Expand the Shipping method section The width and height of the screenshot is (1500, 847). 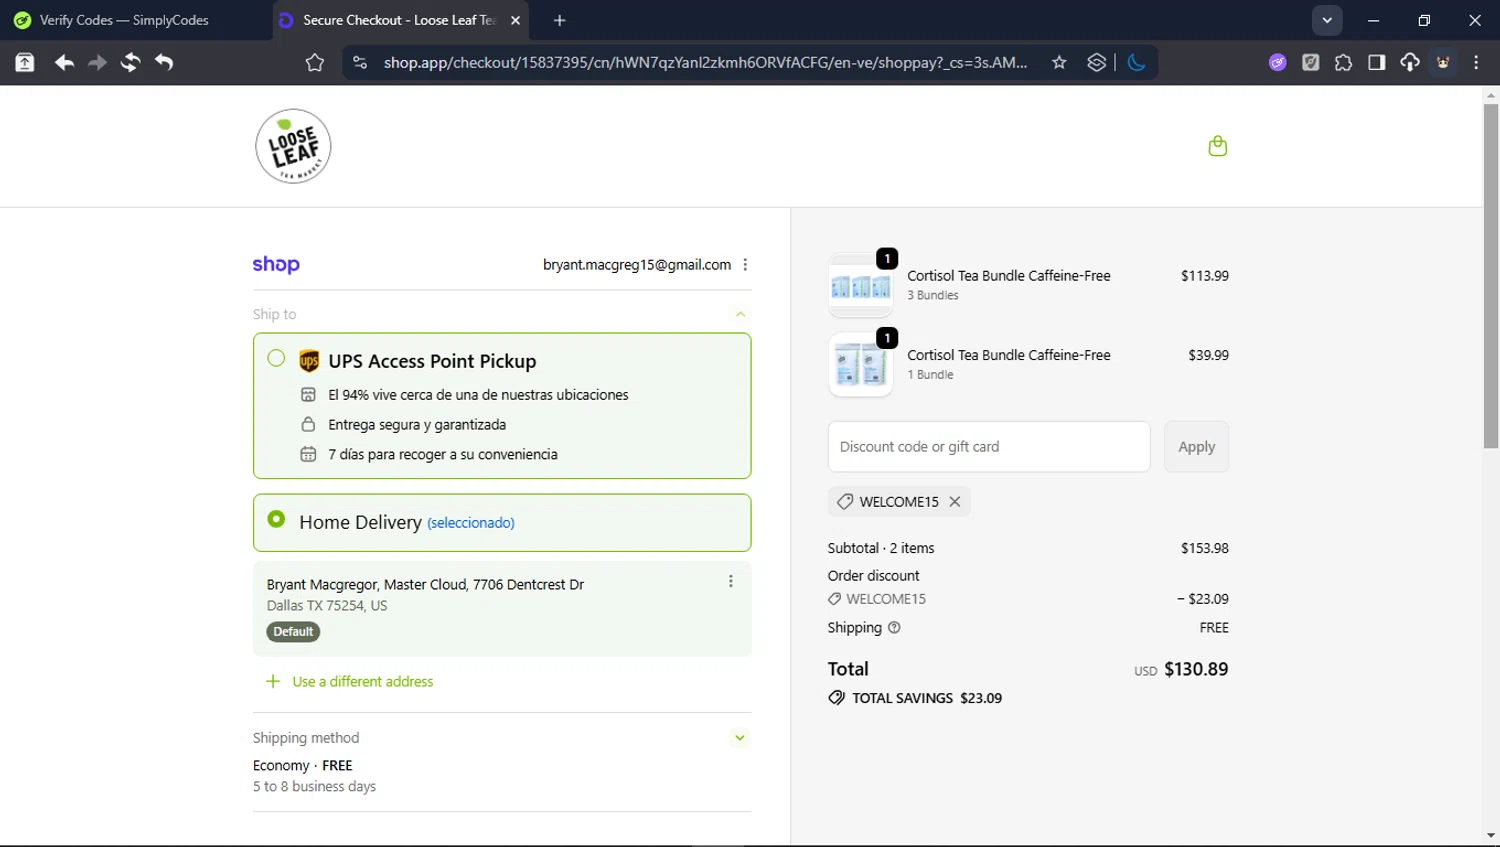(740, 738)
